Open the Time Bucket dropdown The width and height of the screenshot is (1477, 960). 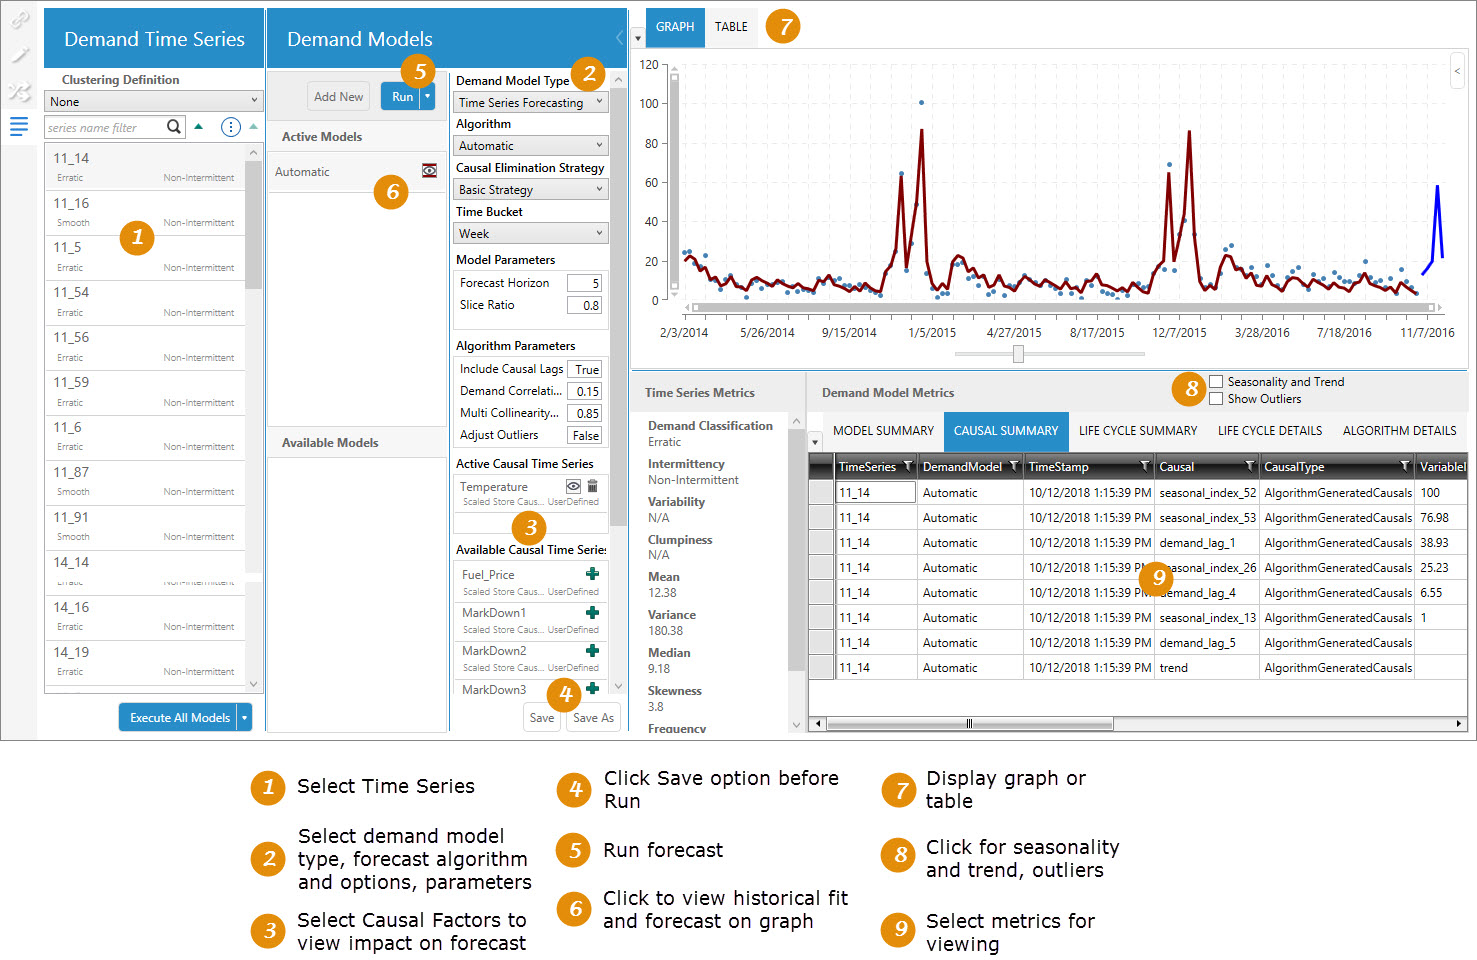[x=530, y=234]
